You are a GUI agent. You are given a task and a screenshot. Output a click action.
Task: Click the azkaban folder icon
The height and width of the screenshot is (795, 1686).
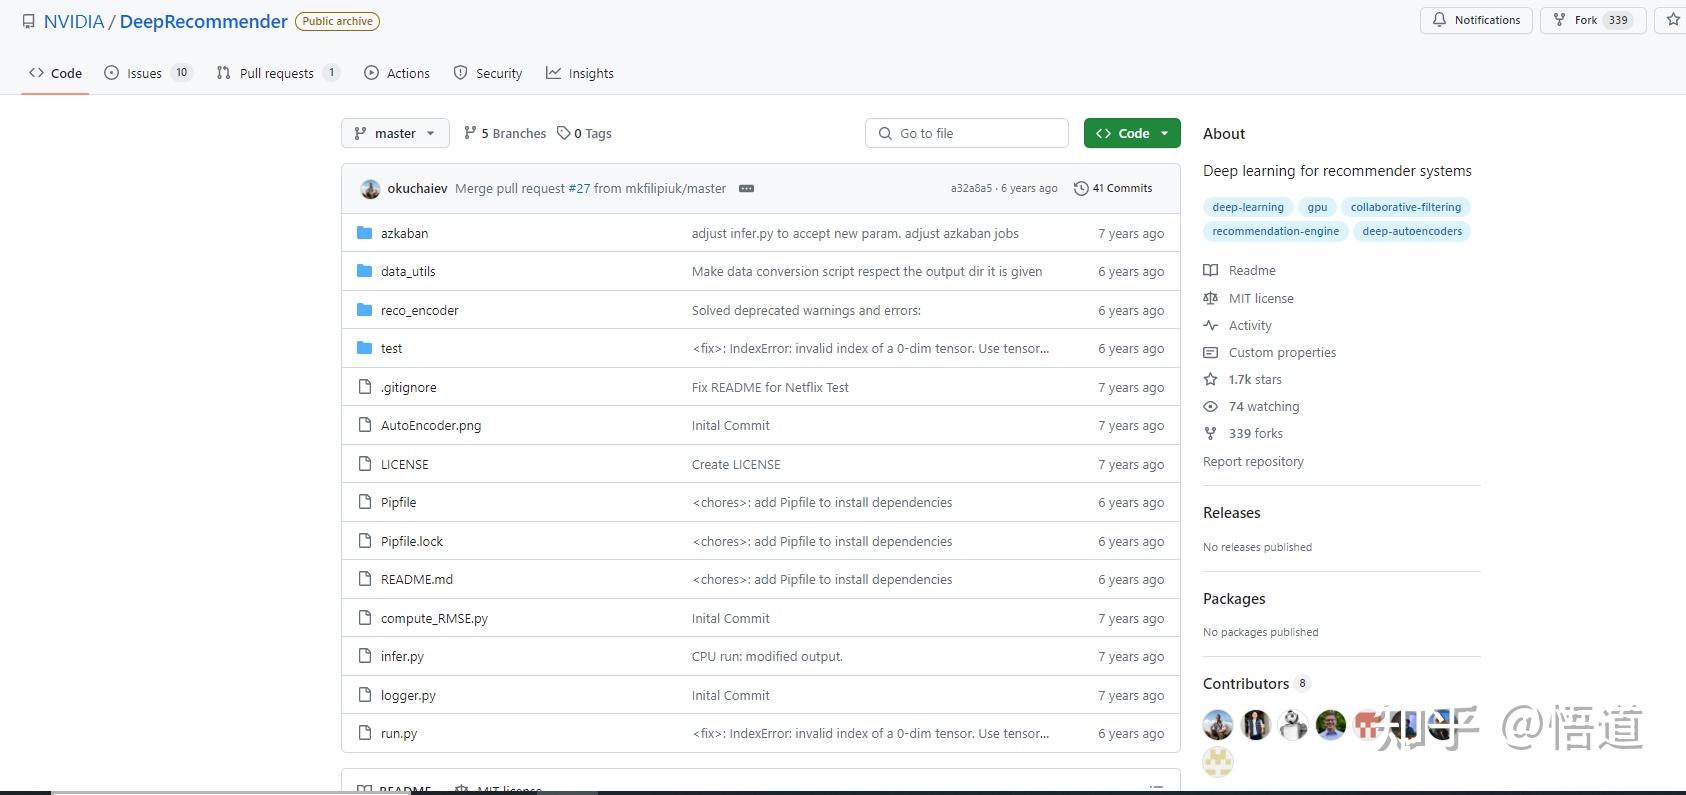click(364, 233)
